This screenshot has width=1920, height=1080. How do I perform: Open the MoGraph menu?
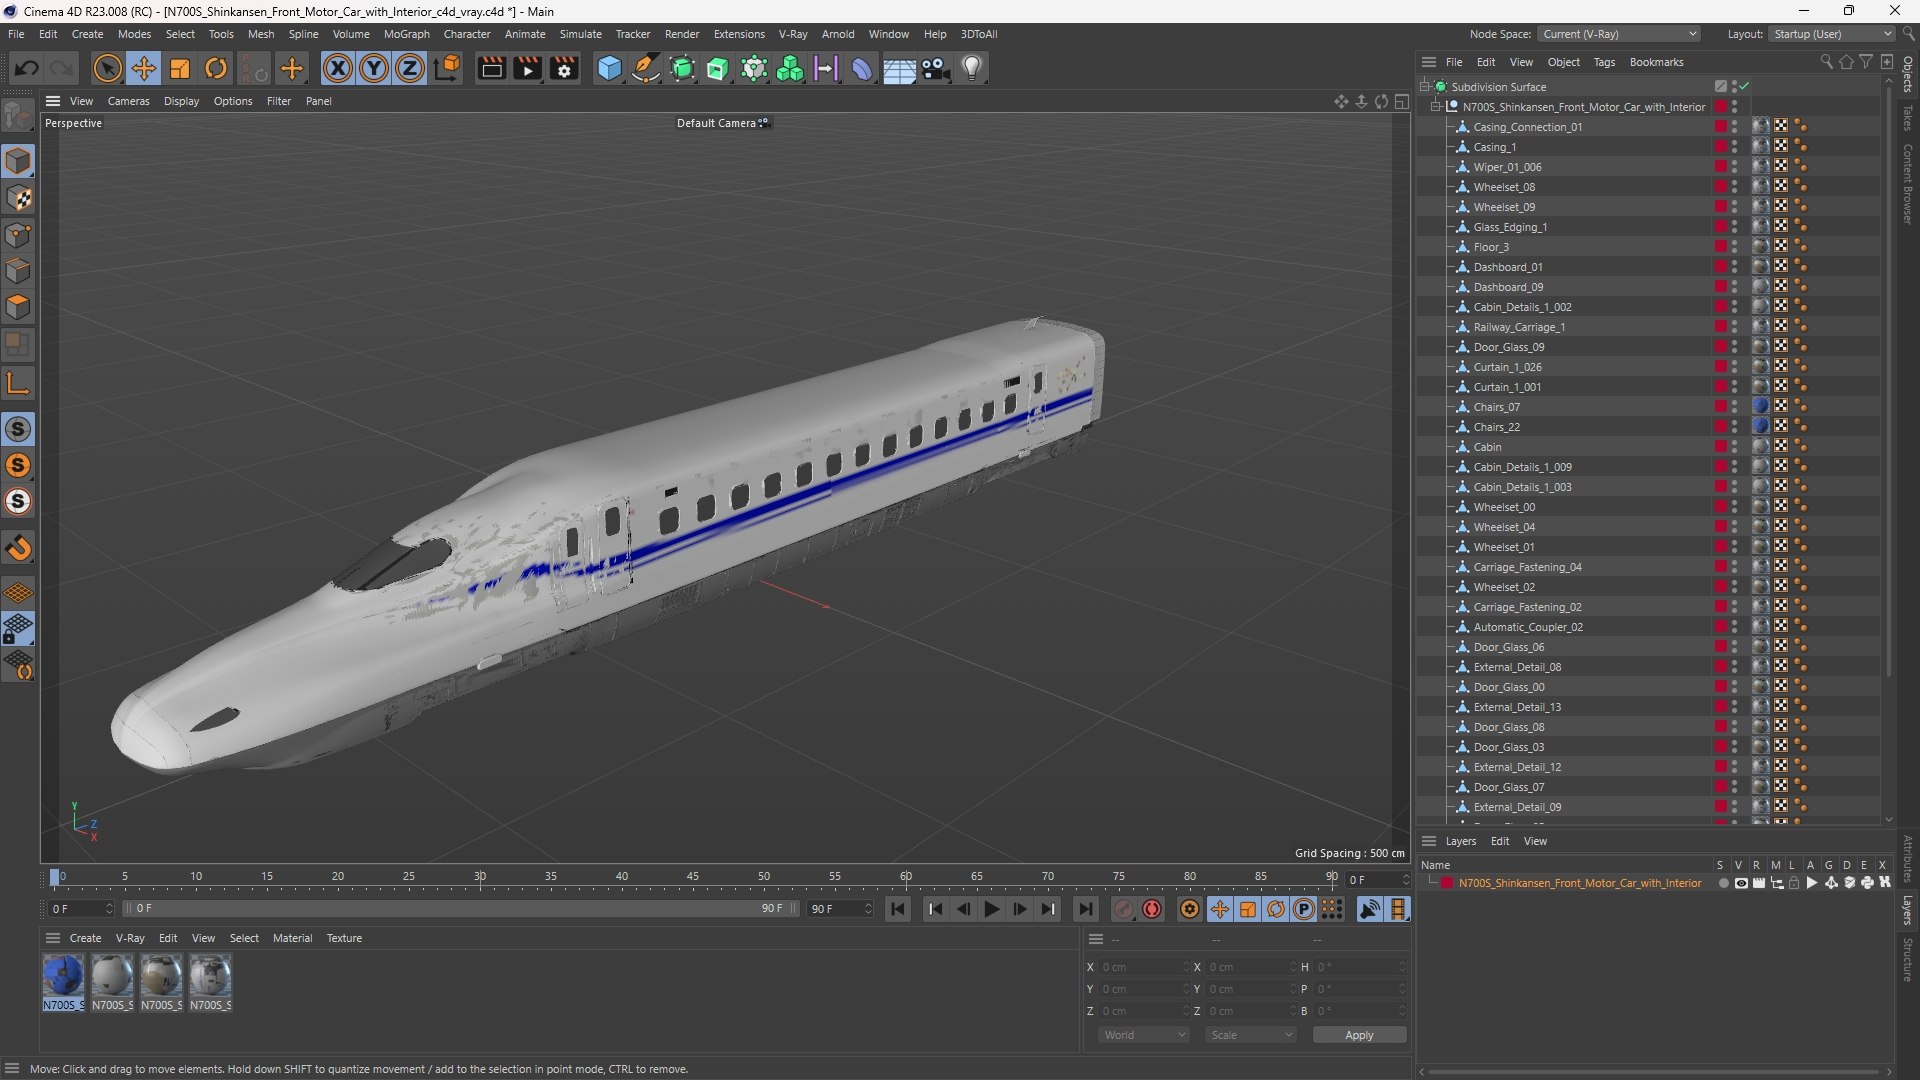point(406,34)
